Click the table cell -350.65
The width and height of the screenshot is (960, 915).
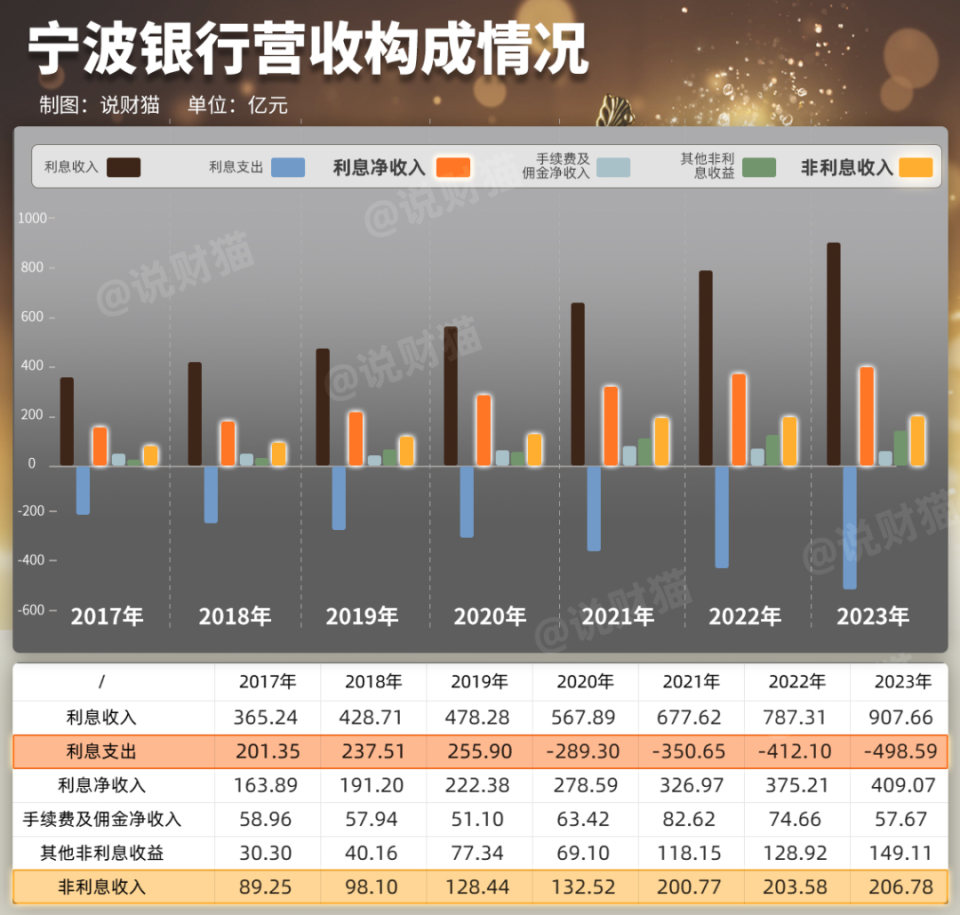point(689,751)
